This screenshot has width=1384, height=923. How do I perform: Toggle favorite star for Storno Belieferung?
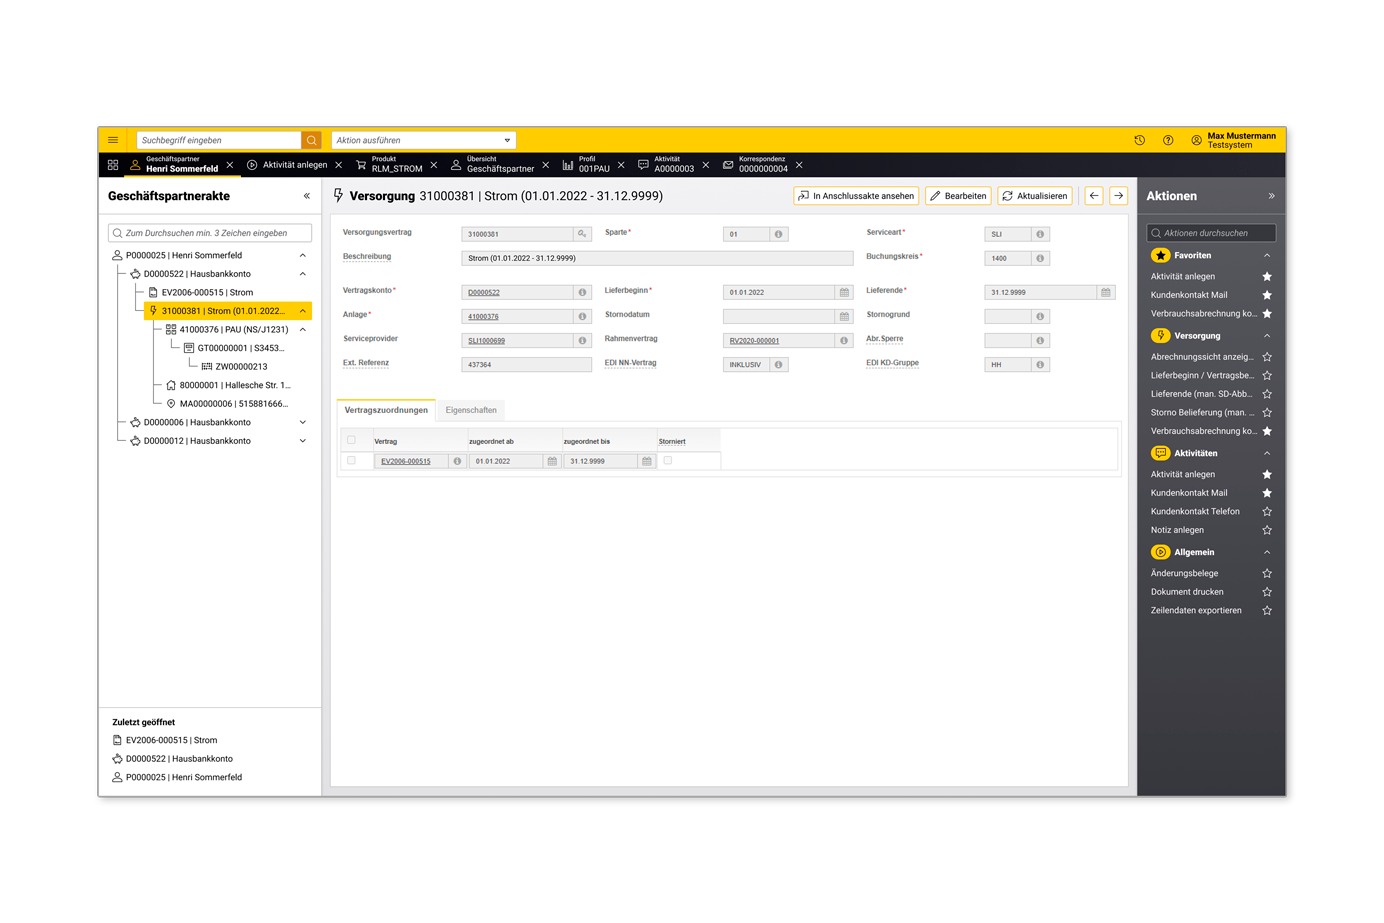tap(1267, 413)
